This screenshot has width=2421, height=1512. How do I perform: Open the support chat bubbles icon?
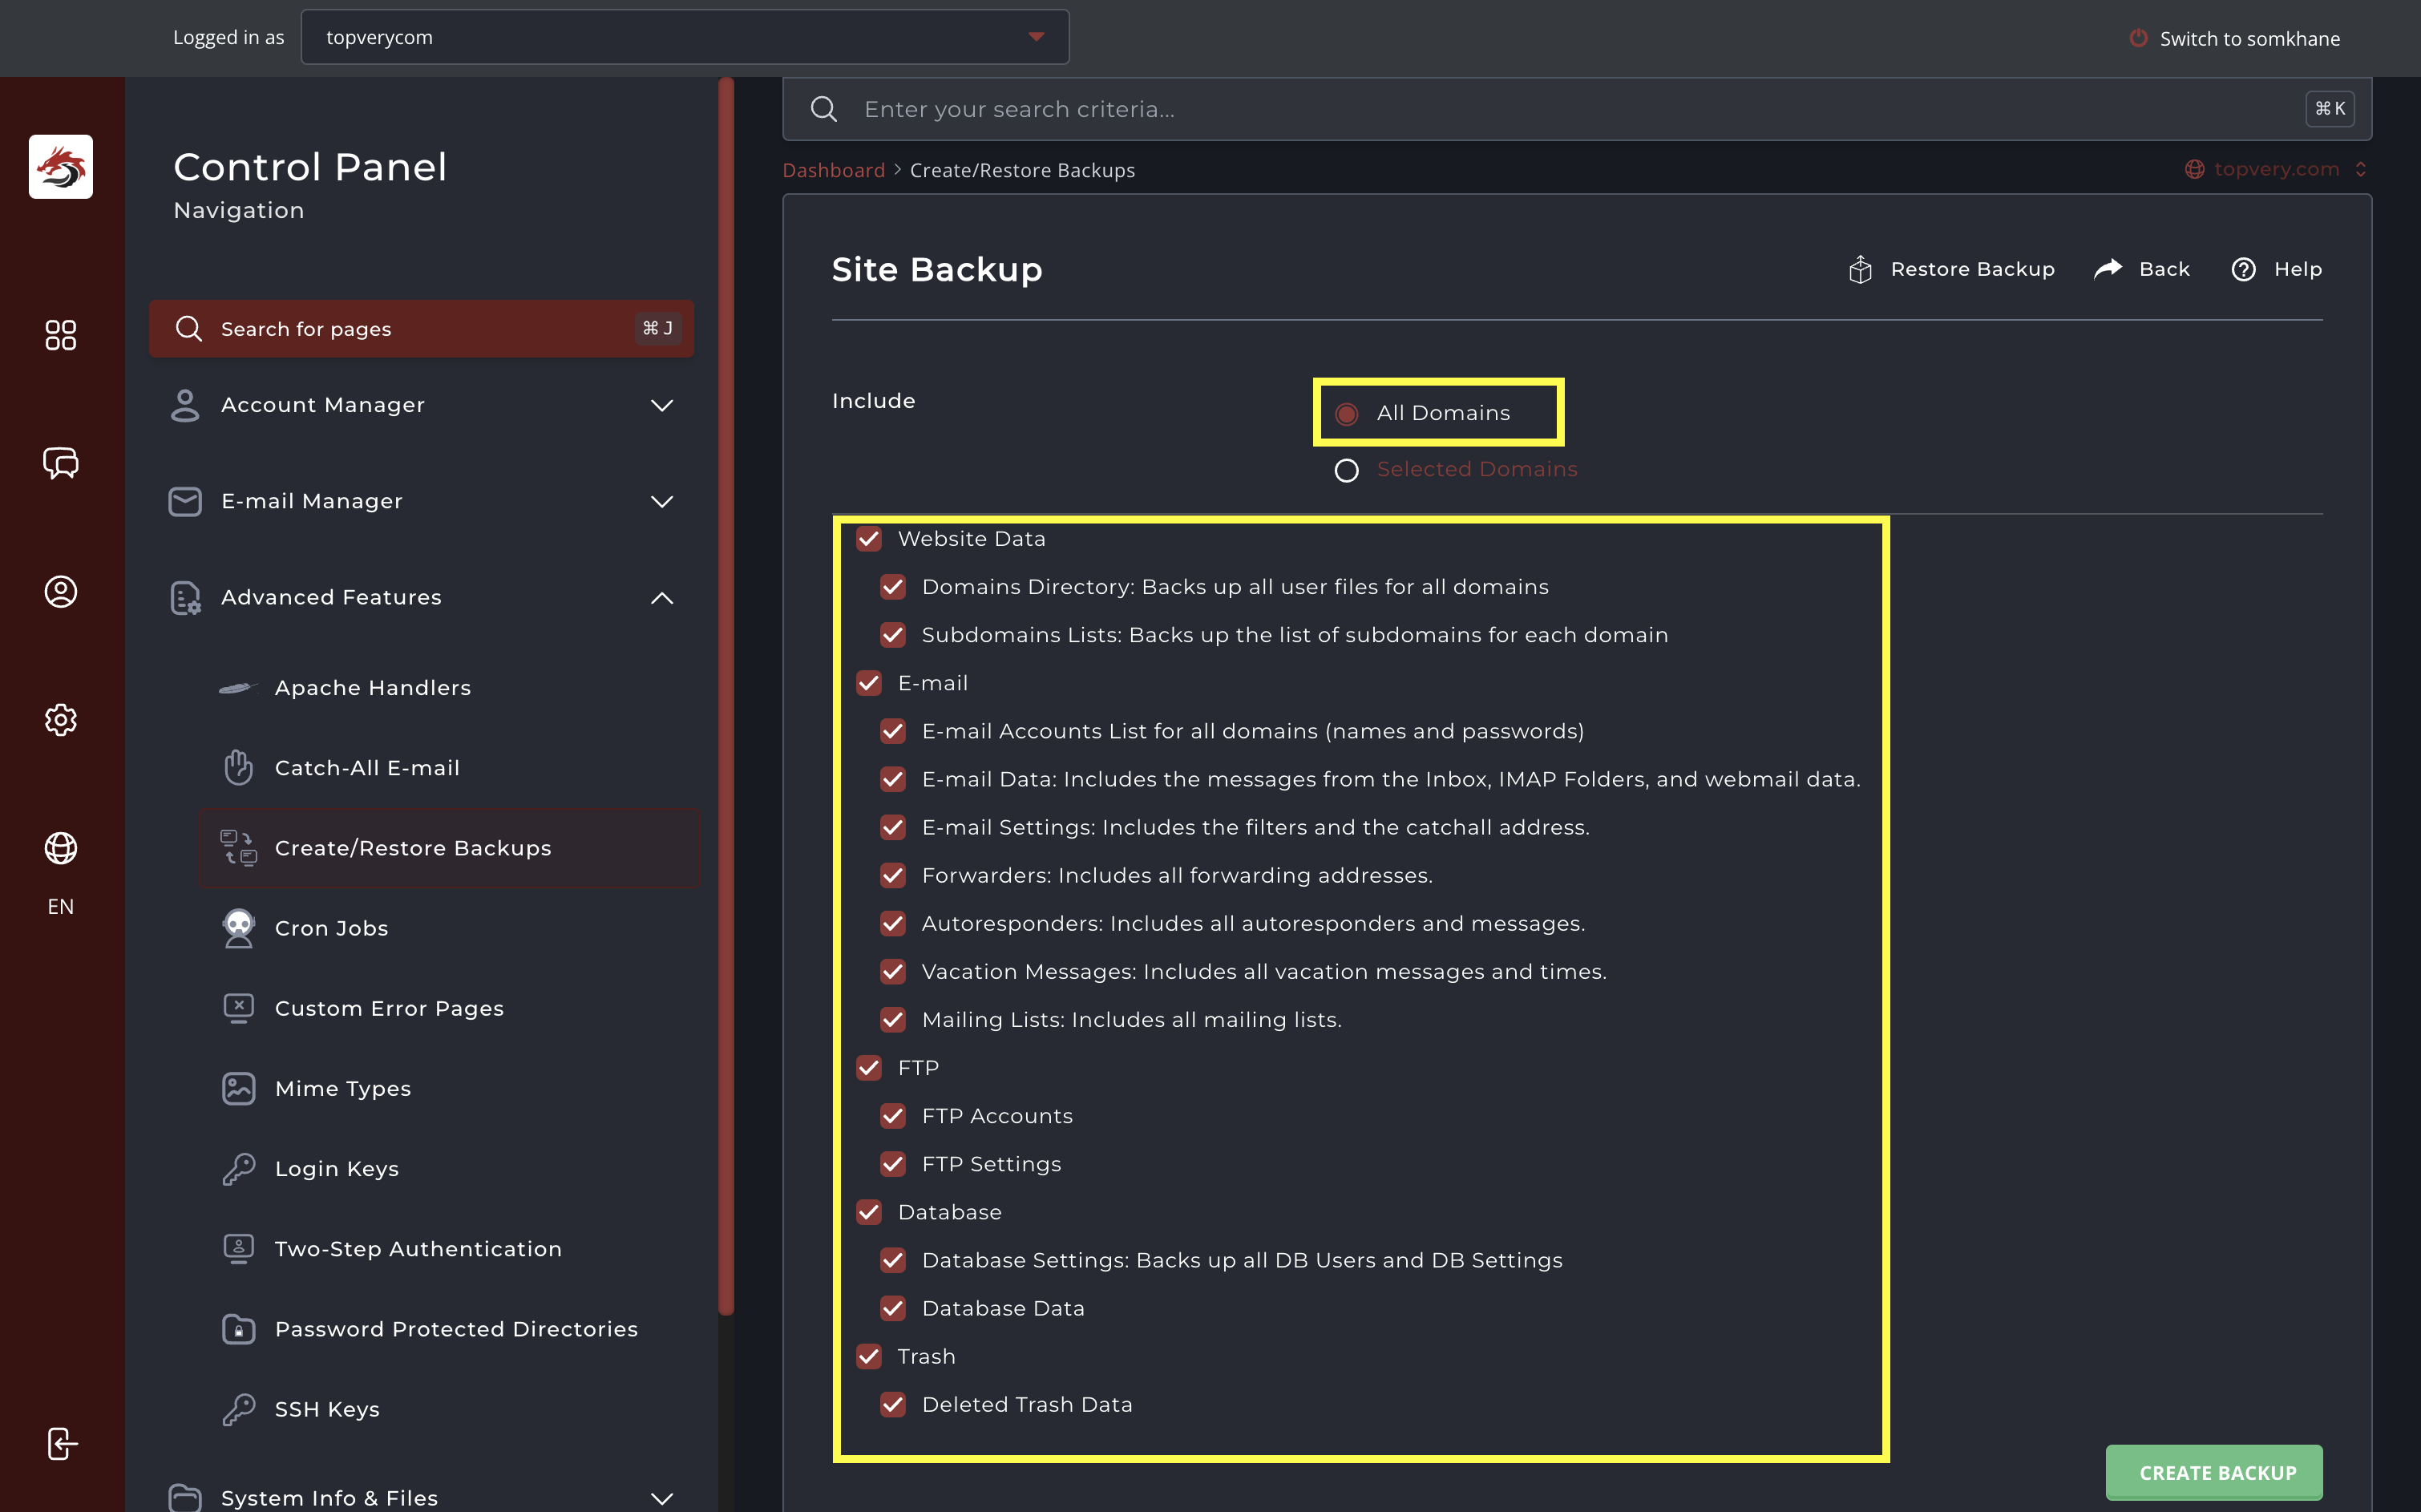pyautogui.click(x=60, y=463)
